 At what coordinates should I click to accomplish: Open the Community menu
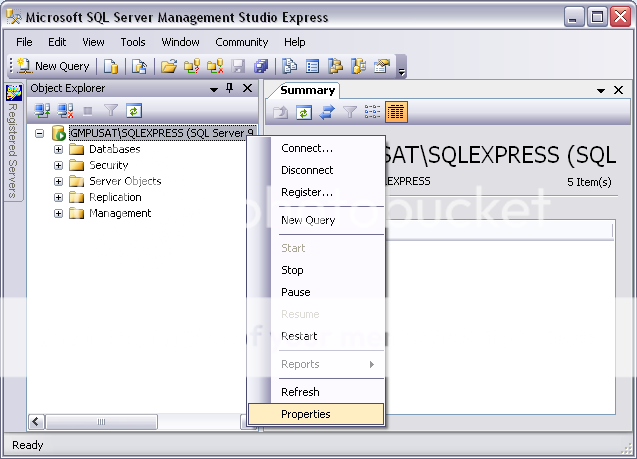coord(242,42)
